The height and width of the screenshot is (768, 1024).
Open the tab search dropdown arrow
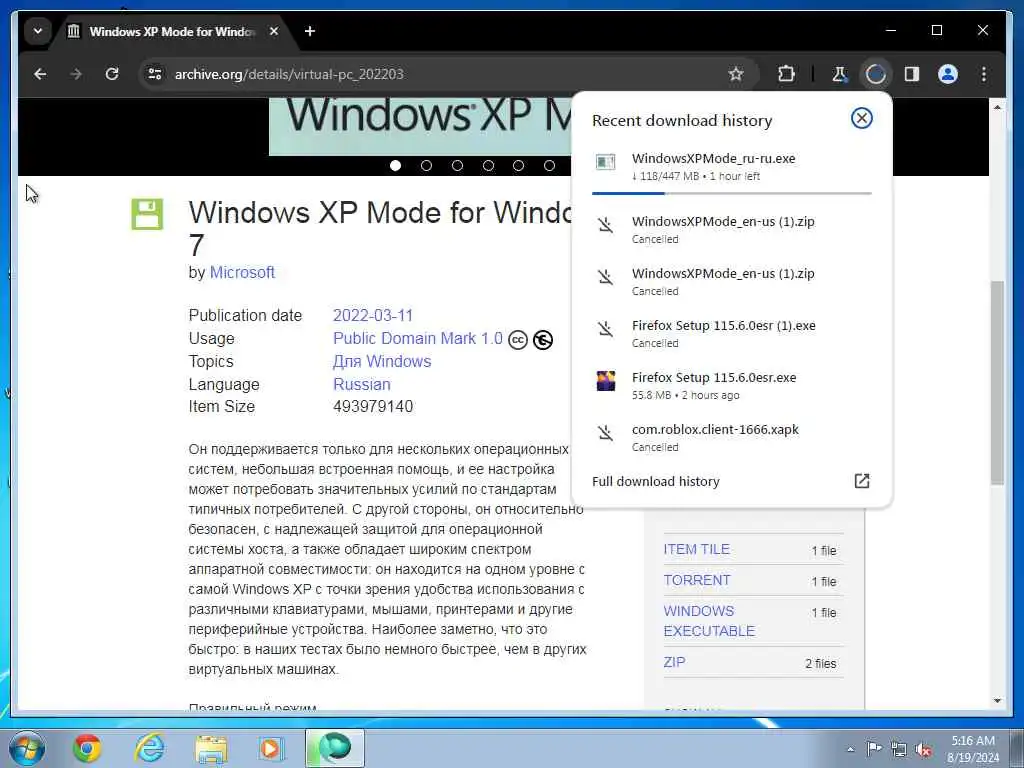click(38, 31)
